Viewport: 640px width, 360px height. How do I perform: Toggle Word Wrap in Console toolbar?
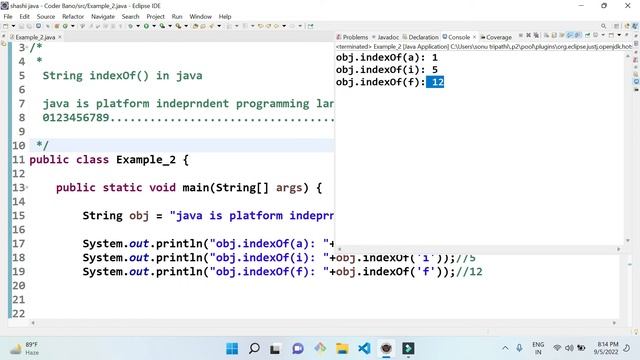pos(562,35)
